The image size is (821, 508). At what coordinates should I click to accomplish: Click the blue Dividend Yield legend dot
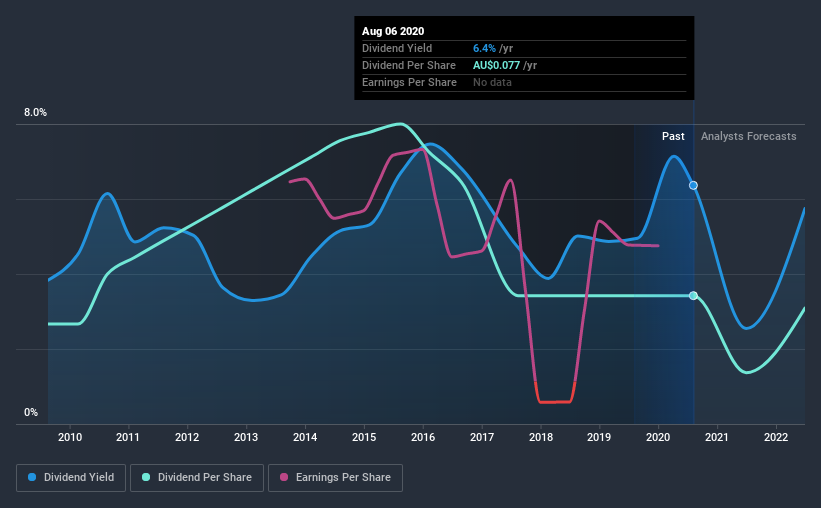coord(32,477)
